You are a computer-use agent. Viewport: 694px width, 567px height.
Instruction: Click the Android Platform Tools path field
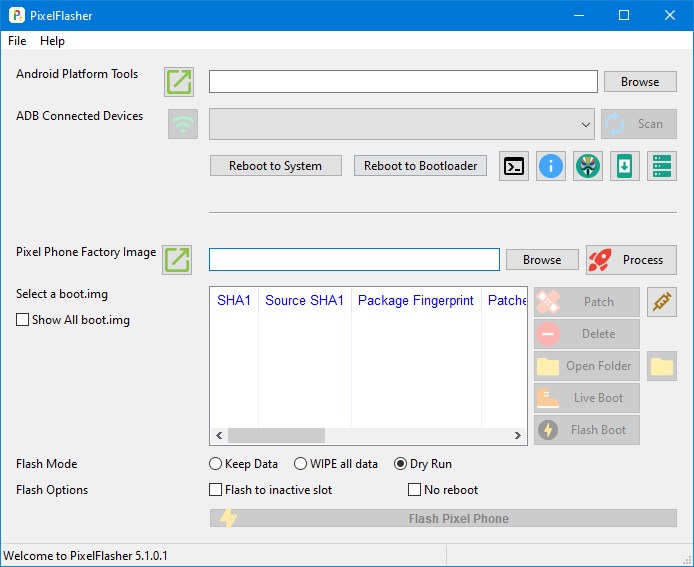[x=403, y=82]
